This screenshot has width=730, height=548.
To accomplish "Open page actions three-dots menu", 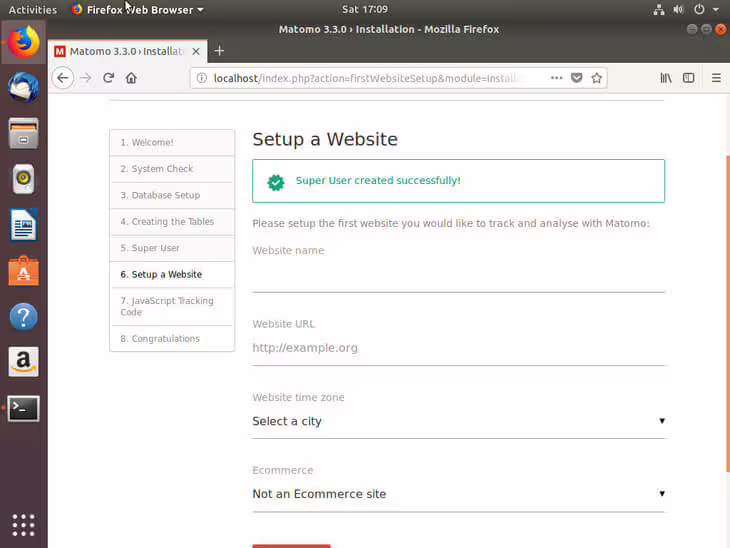I will click(x=556, y=78).
